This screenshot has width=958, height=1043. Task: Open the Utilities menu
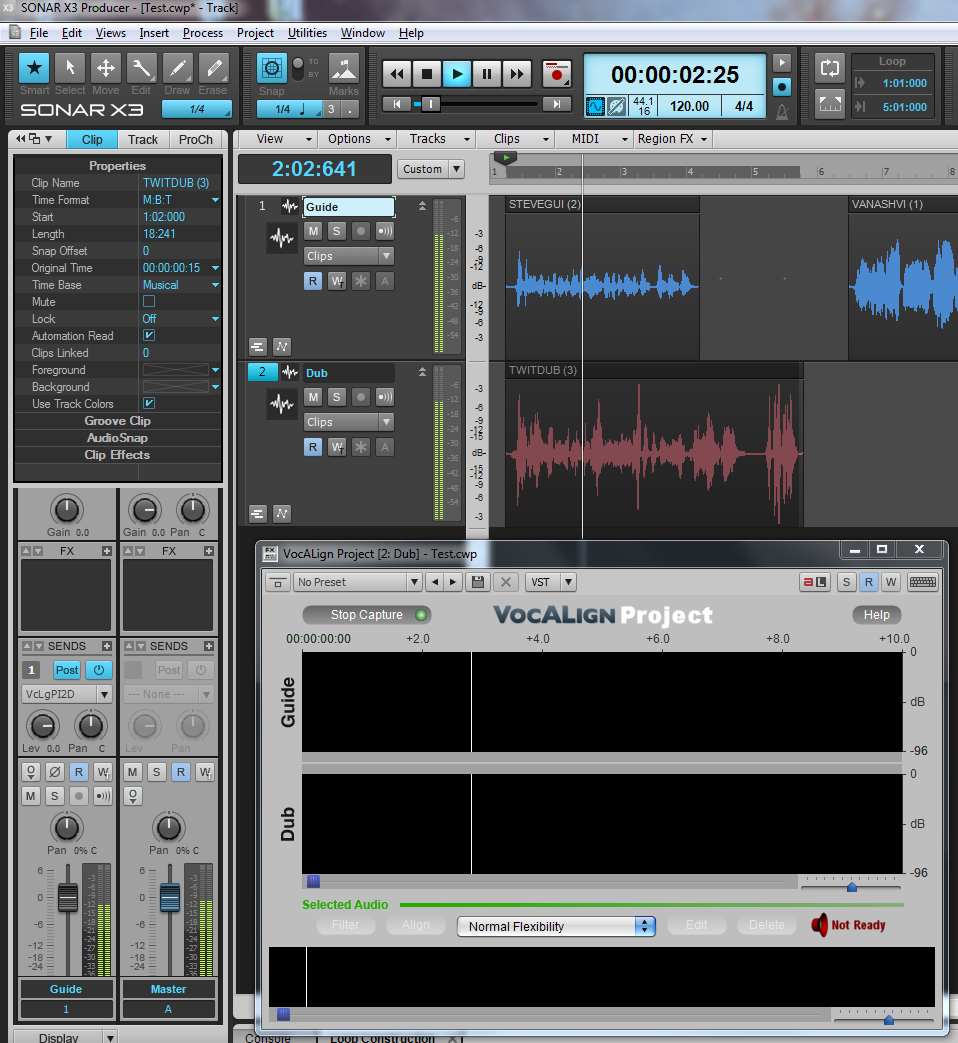[x=307, y=33]
